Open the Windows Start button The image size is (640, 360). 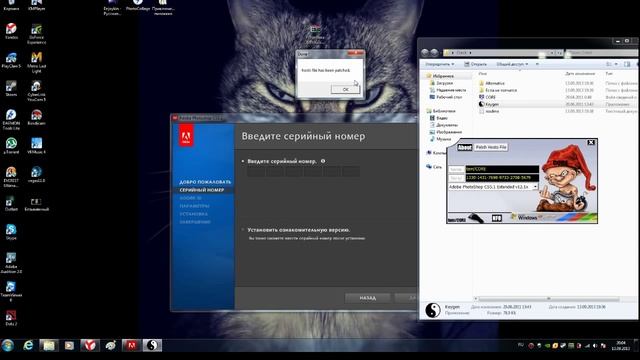[8, 345]
